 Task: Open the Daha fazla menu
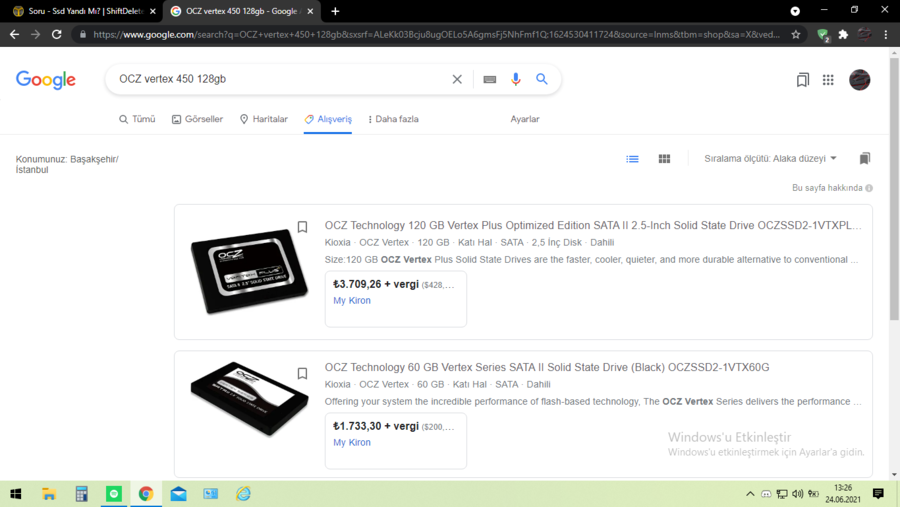393,119
